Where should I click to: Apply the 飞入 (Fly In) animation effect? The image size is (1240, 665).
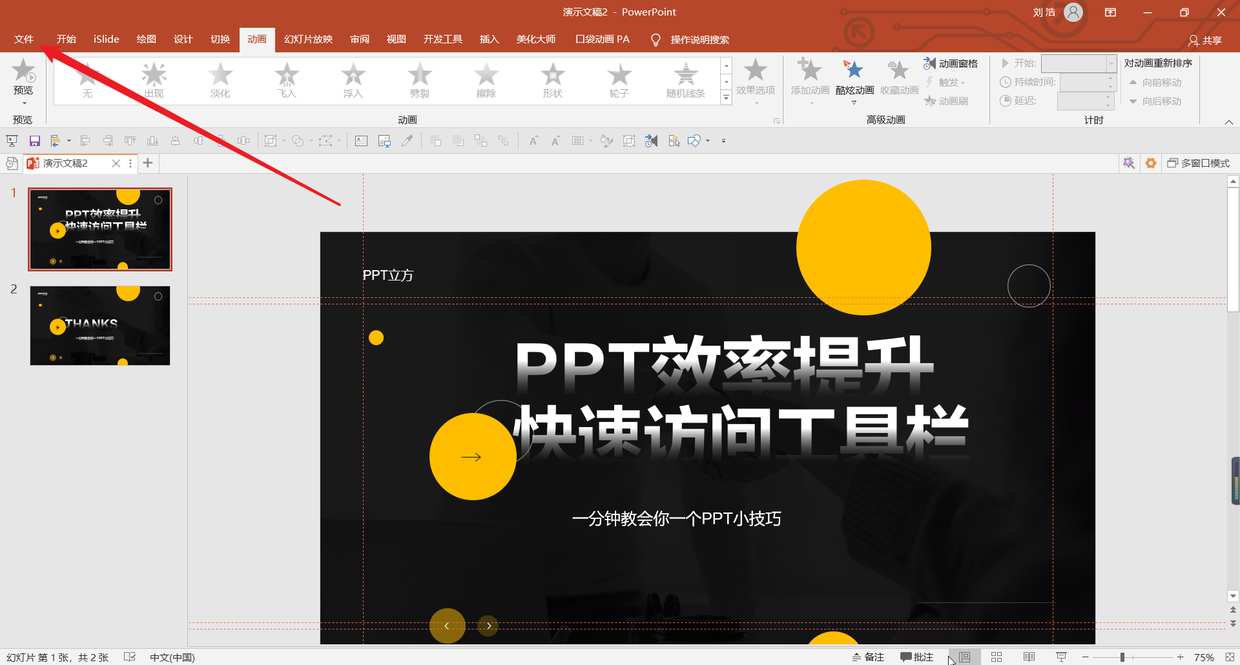(x=287, y=80)
